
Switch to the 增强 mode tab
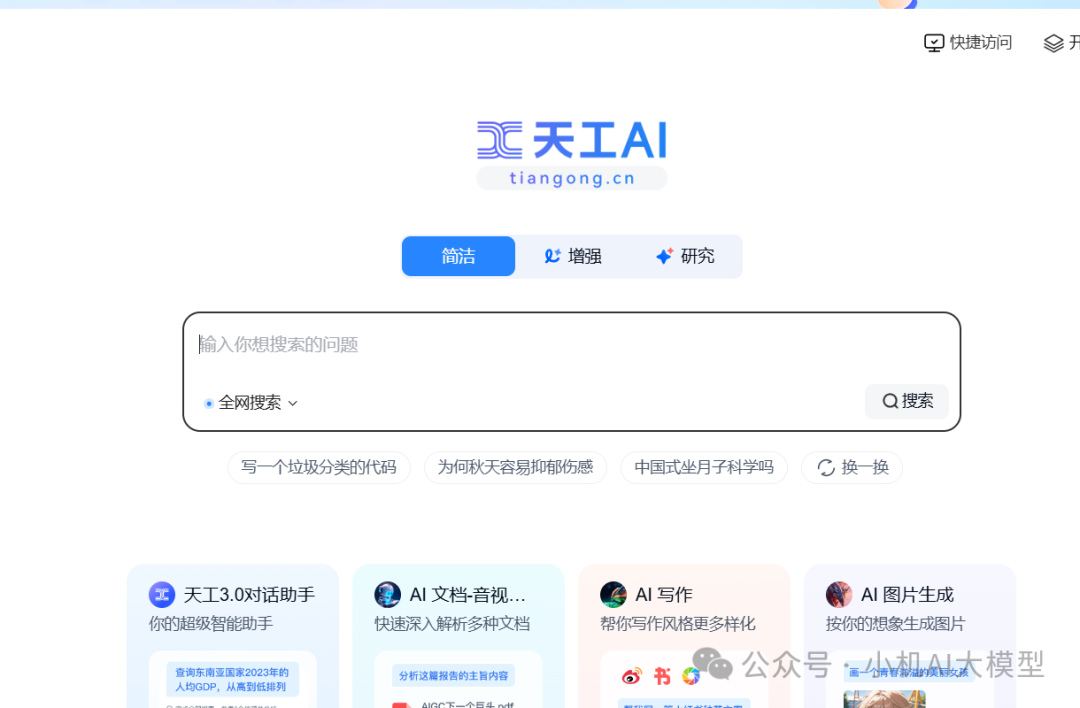pos(572,256)
